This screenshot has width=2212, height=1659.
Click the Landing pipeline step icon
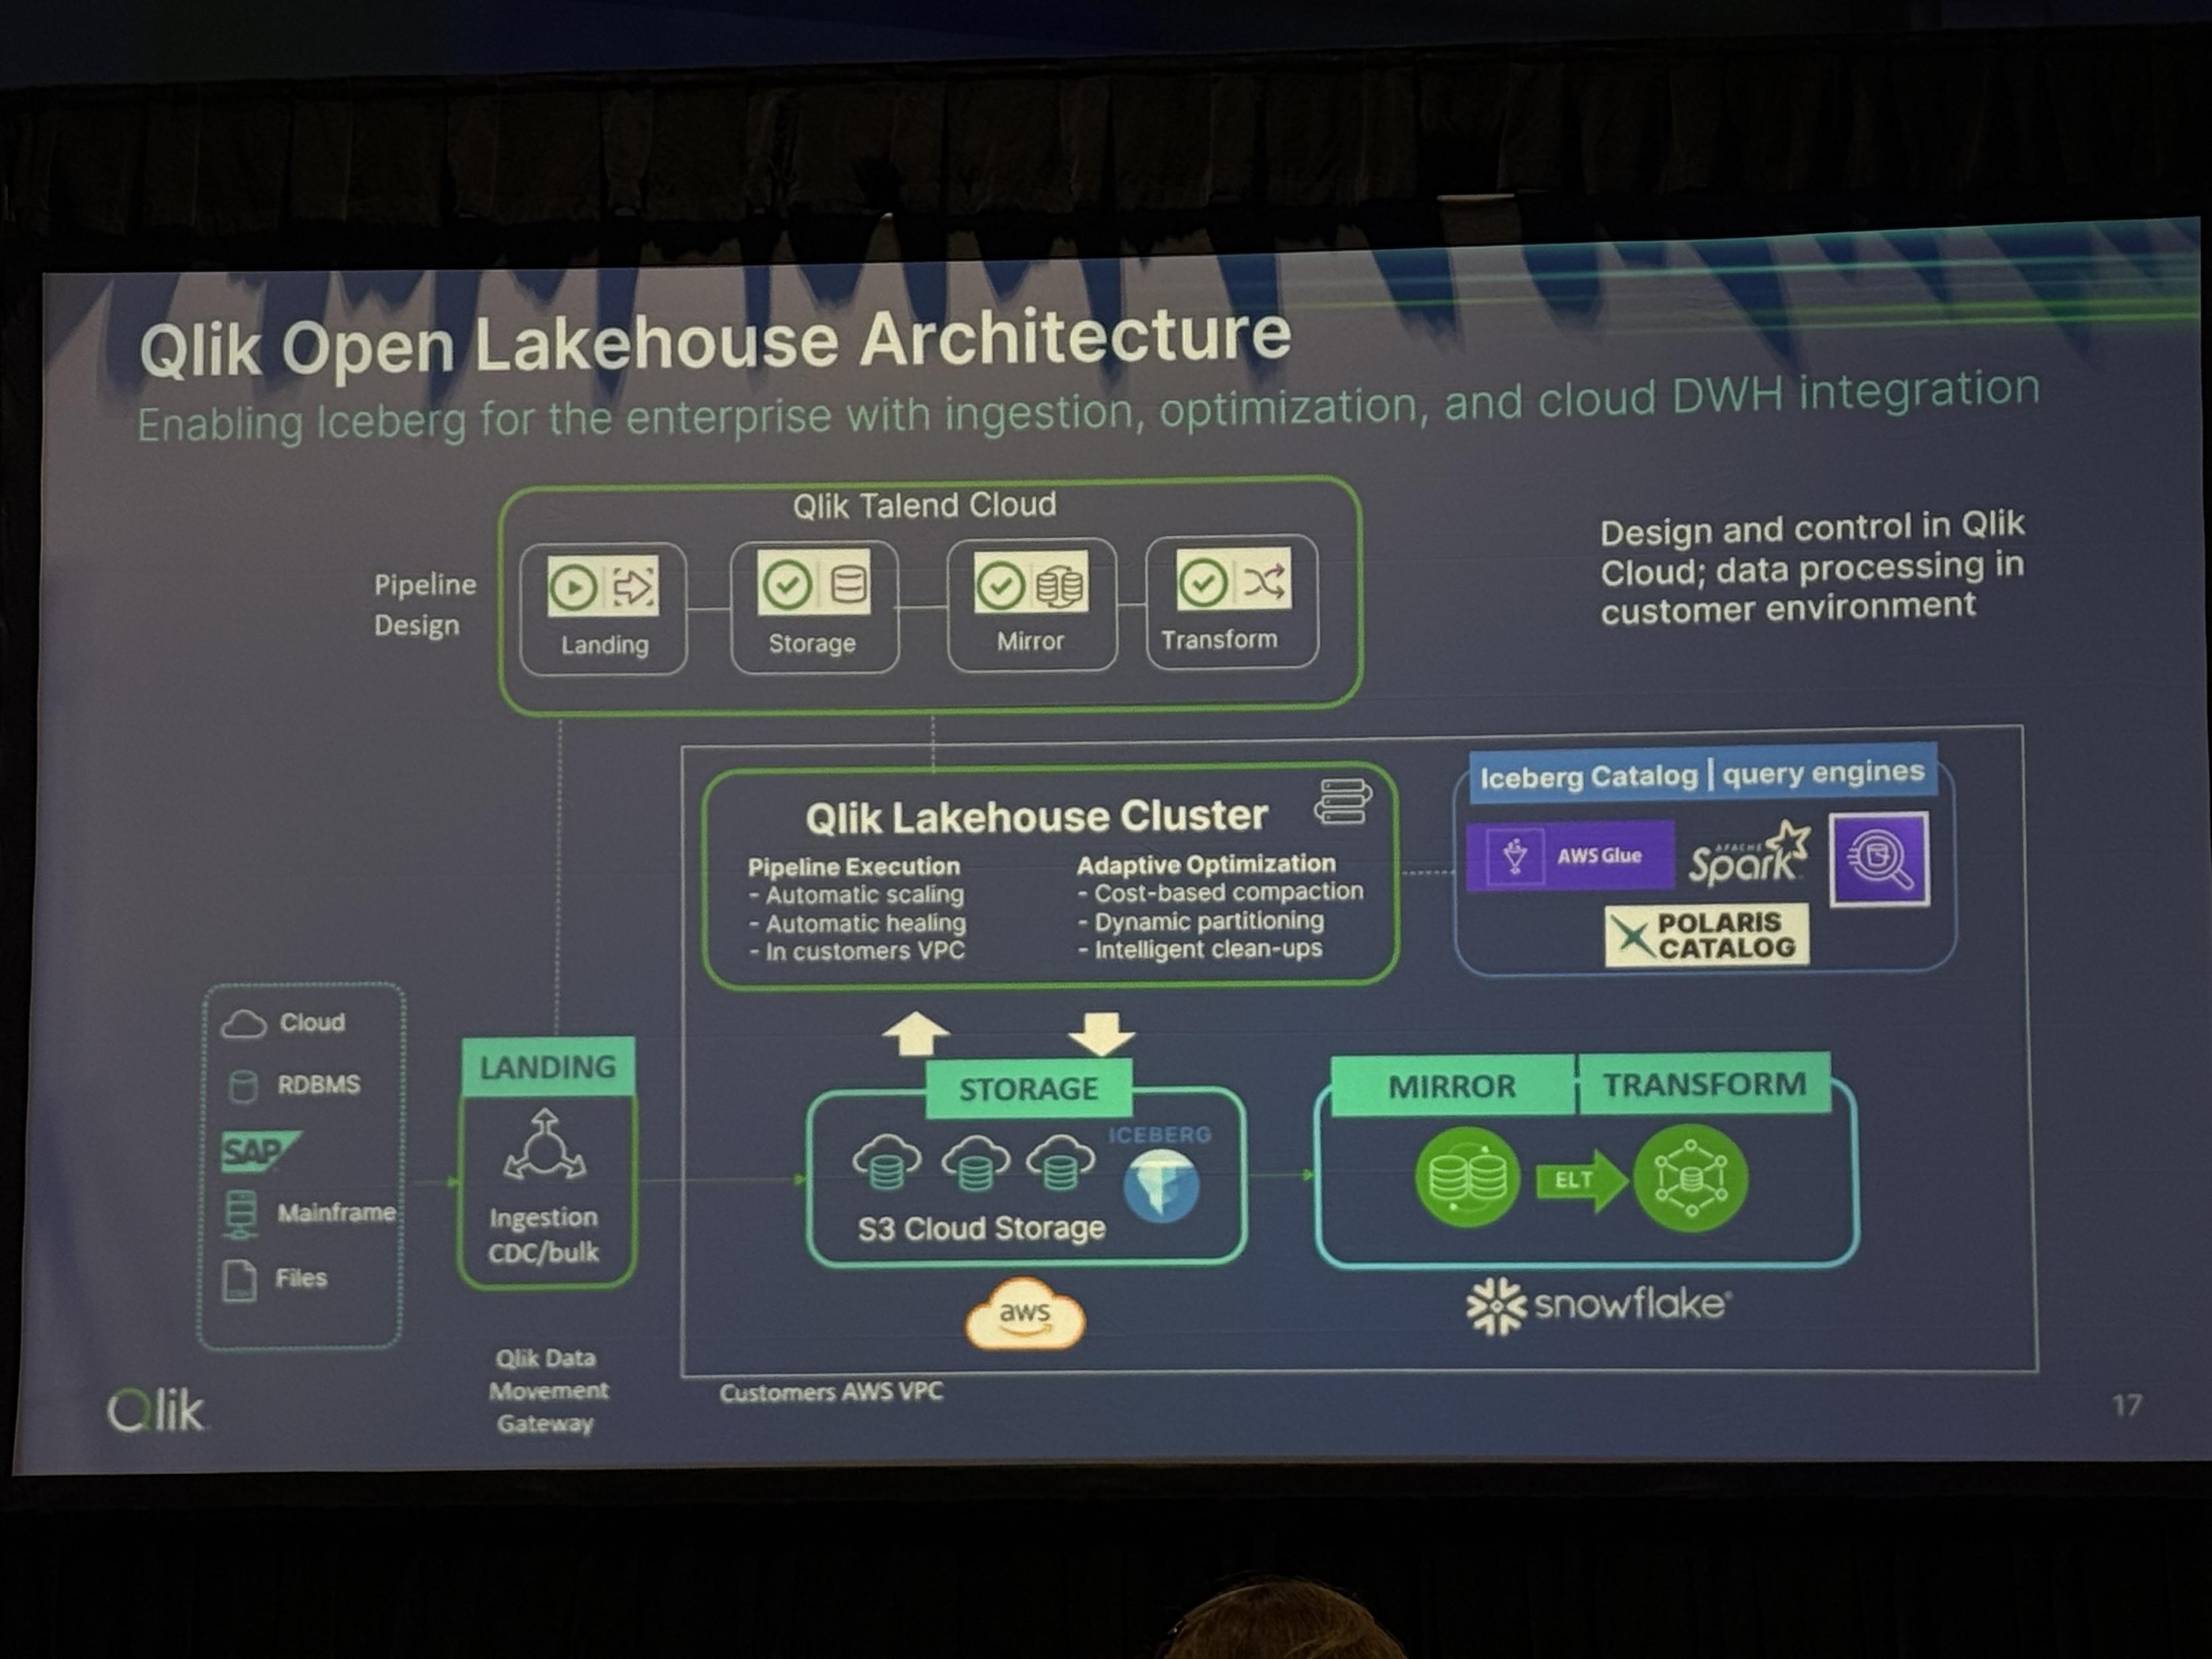(603, 586)
